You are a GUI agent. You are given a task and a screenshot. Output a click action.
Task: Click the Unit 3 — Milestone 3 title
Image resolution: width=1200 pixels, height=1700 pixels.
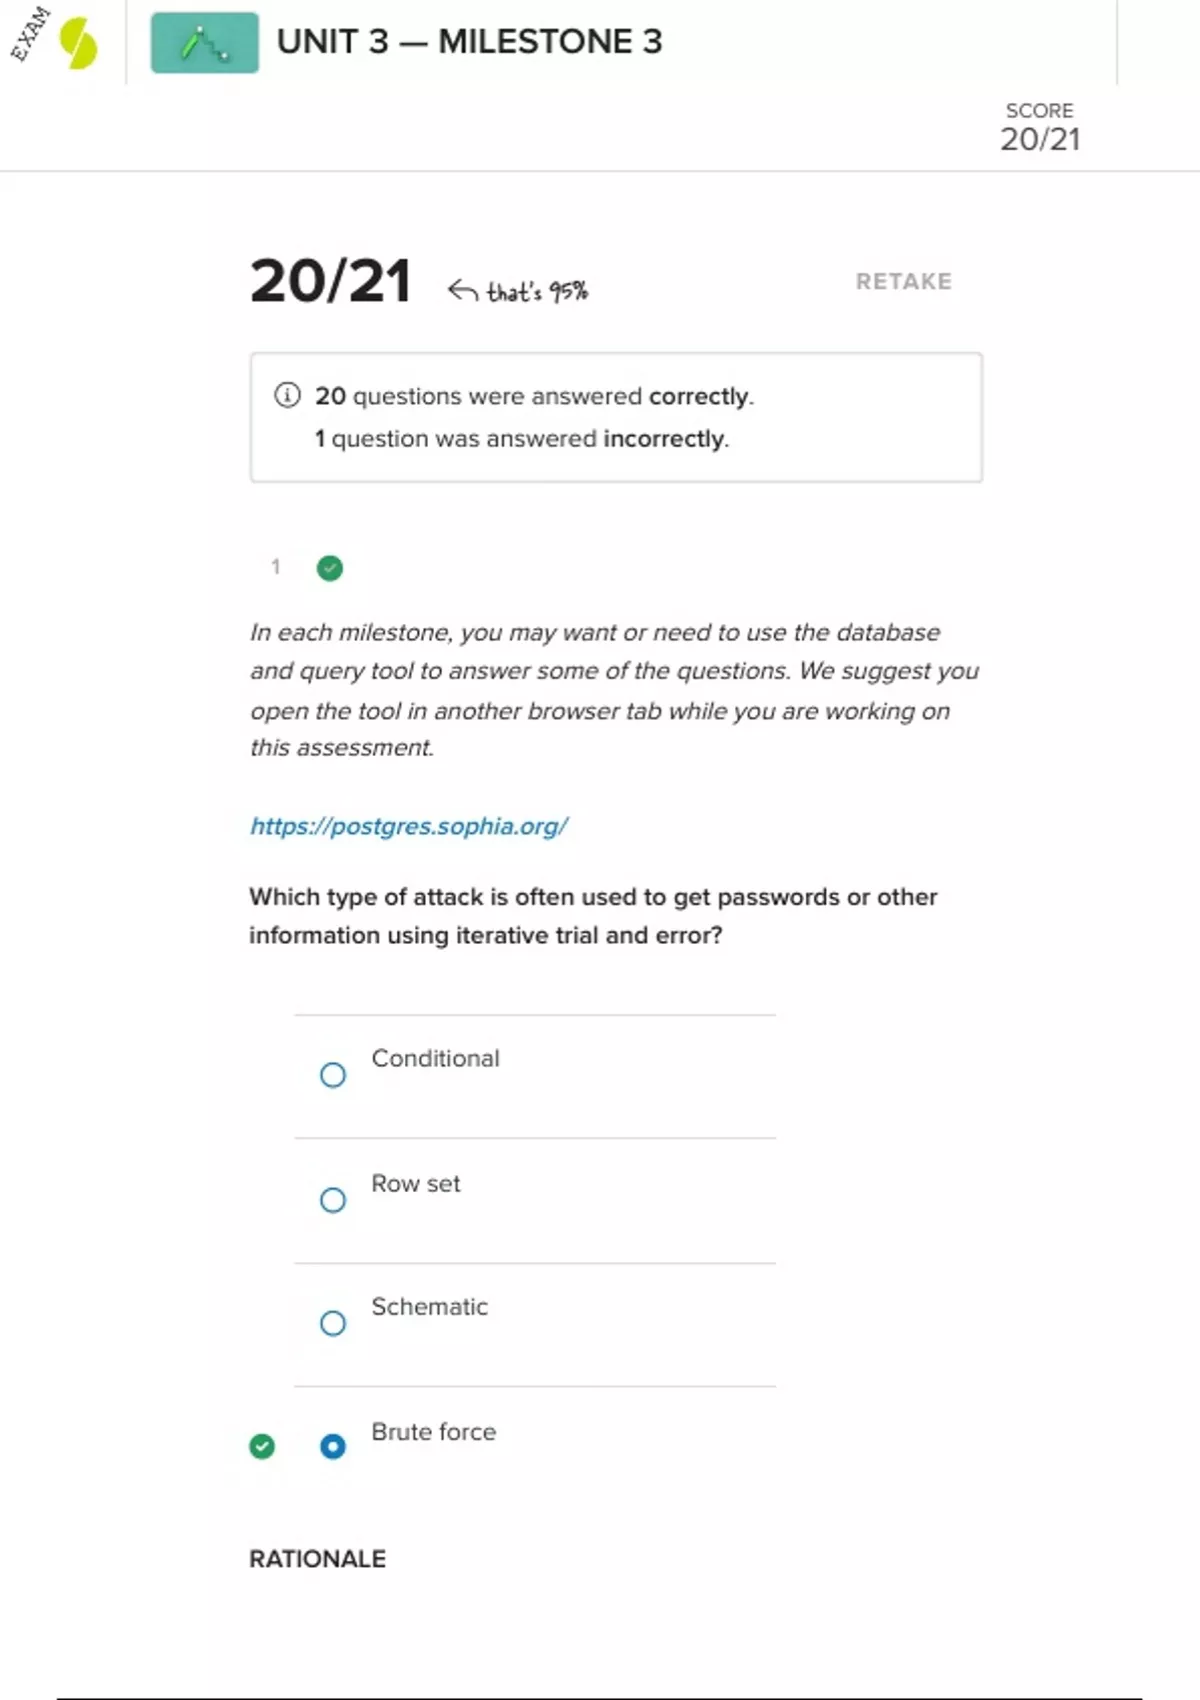pyautogui.click(x=469, y=42)
